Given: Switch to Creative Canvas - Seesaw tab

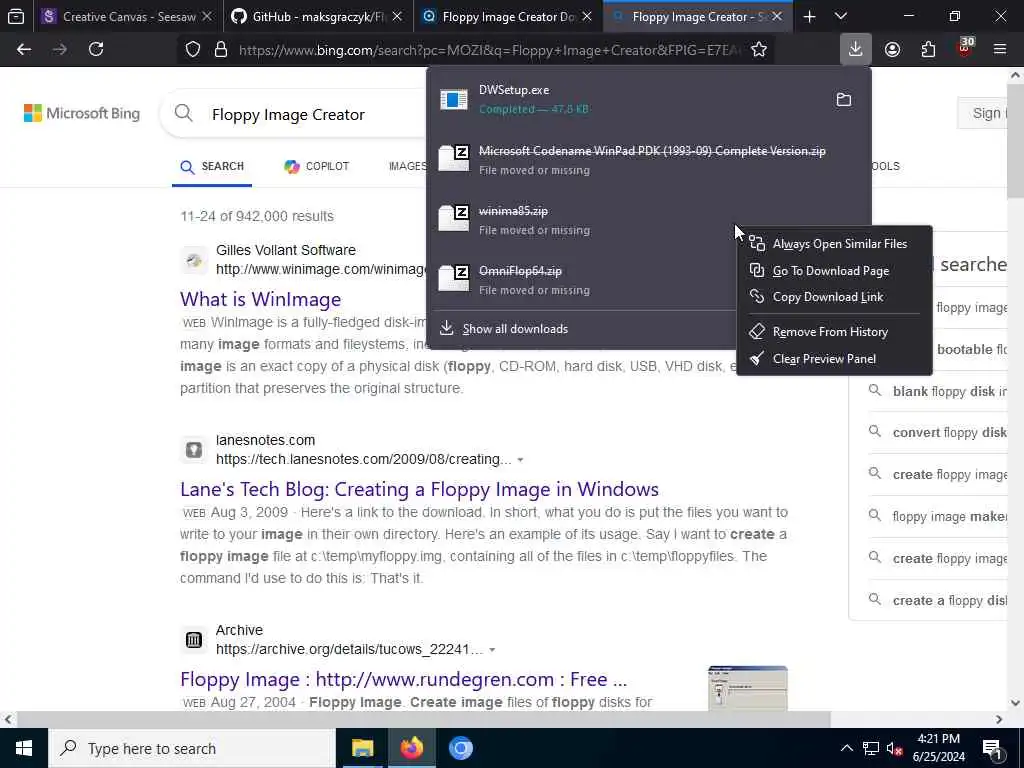Looking at the screenshot, I should (x=128, y=16).
